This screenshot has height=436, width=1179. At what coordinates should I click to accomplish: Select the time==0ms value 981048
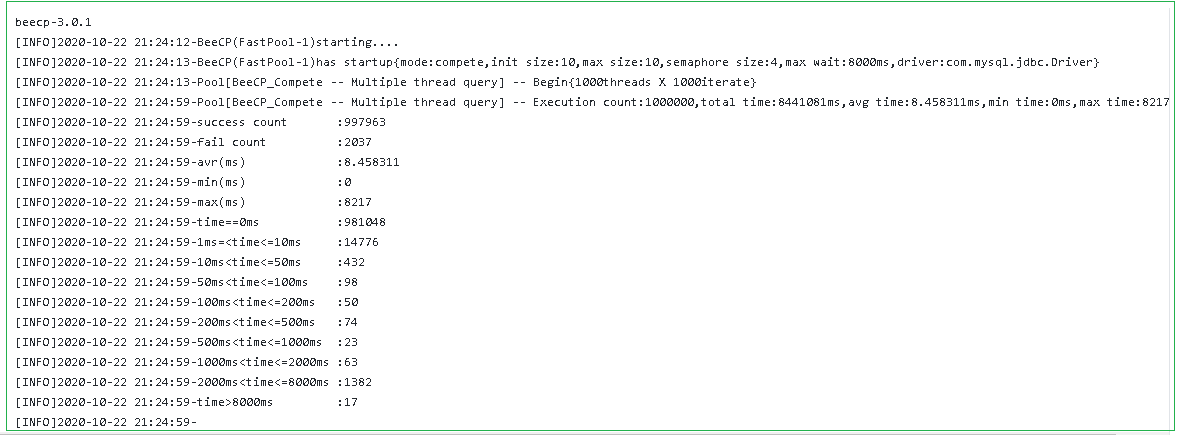click(365, 222)
